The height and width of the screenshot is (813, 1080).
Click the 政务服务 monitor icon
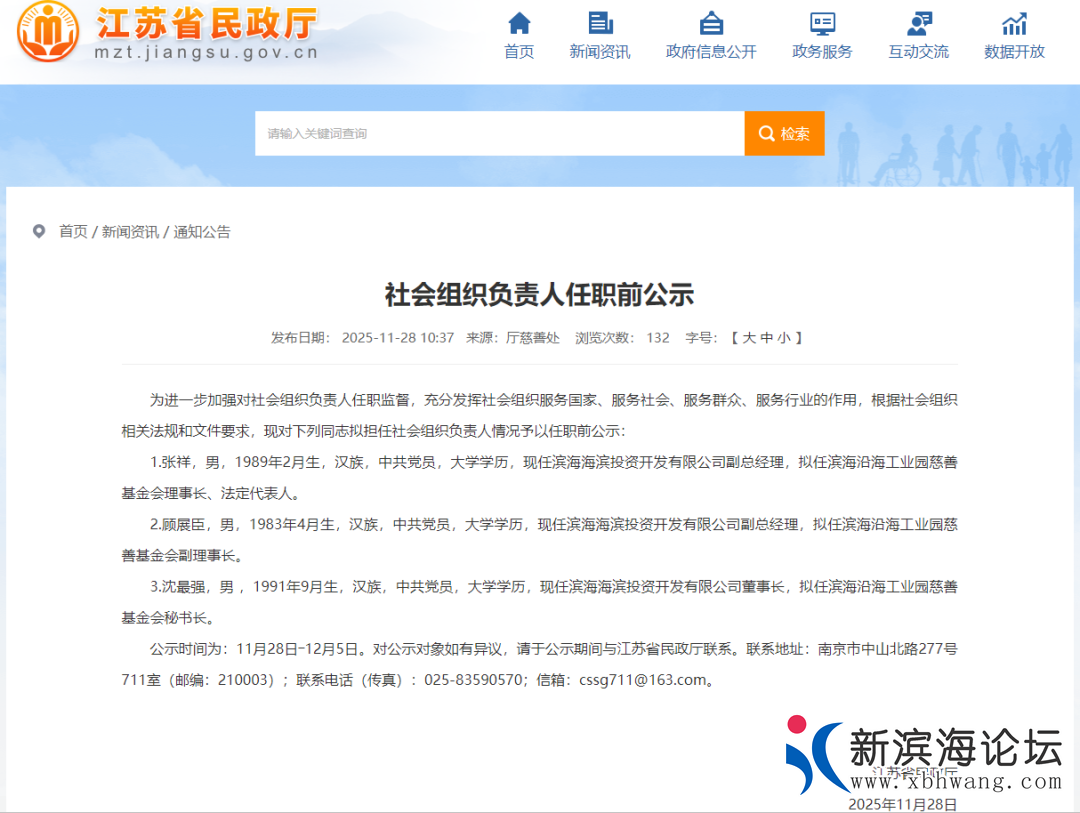pyautogui.click(x=822, y=23)
